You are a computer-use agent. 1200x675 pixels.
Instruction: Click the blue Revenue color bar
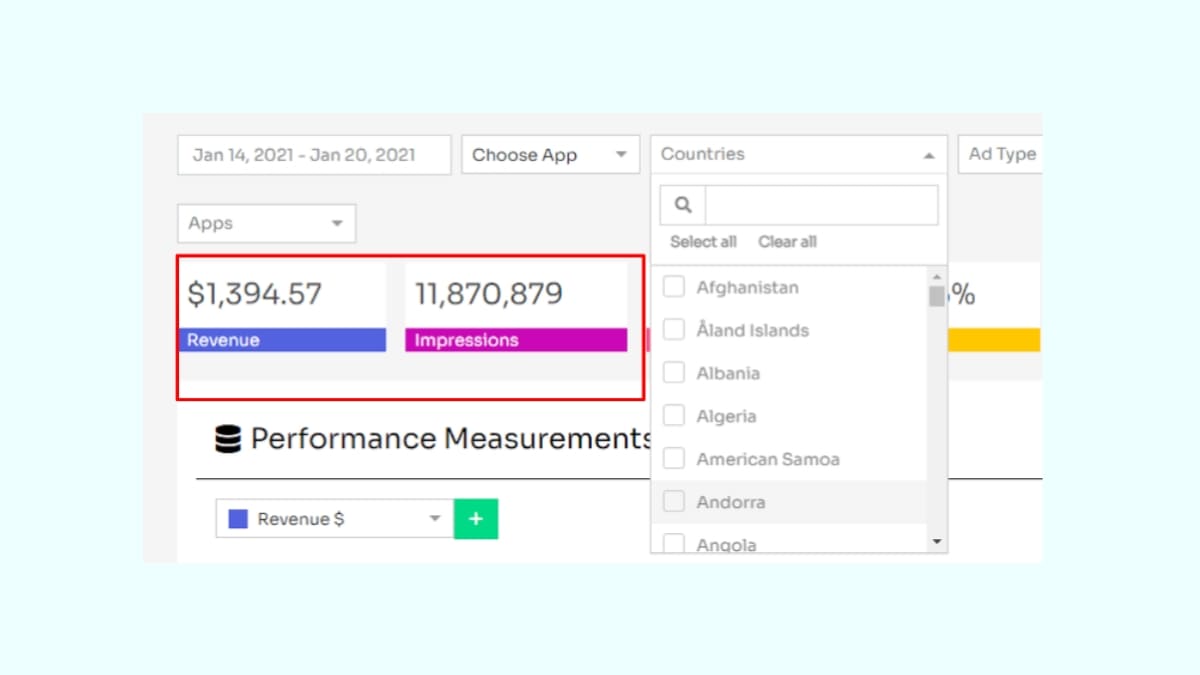[282, 340]
